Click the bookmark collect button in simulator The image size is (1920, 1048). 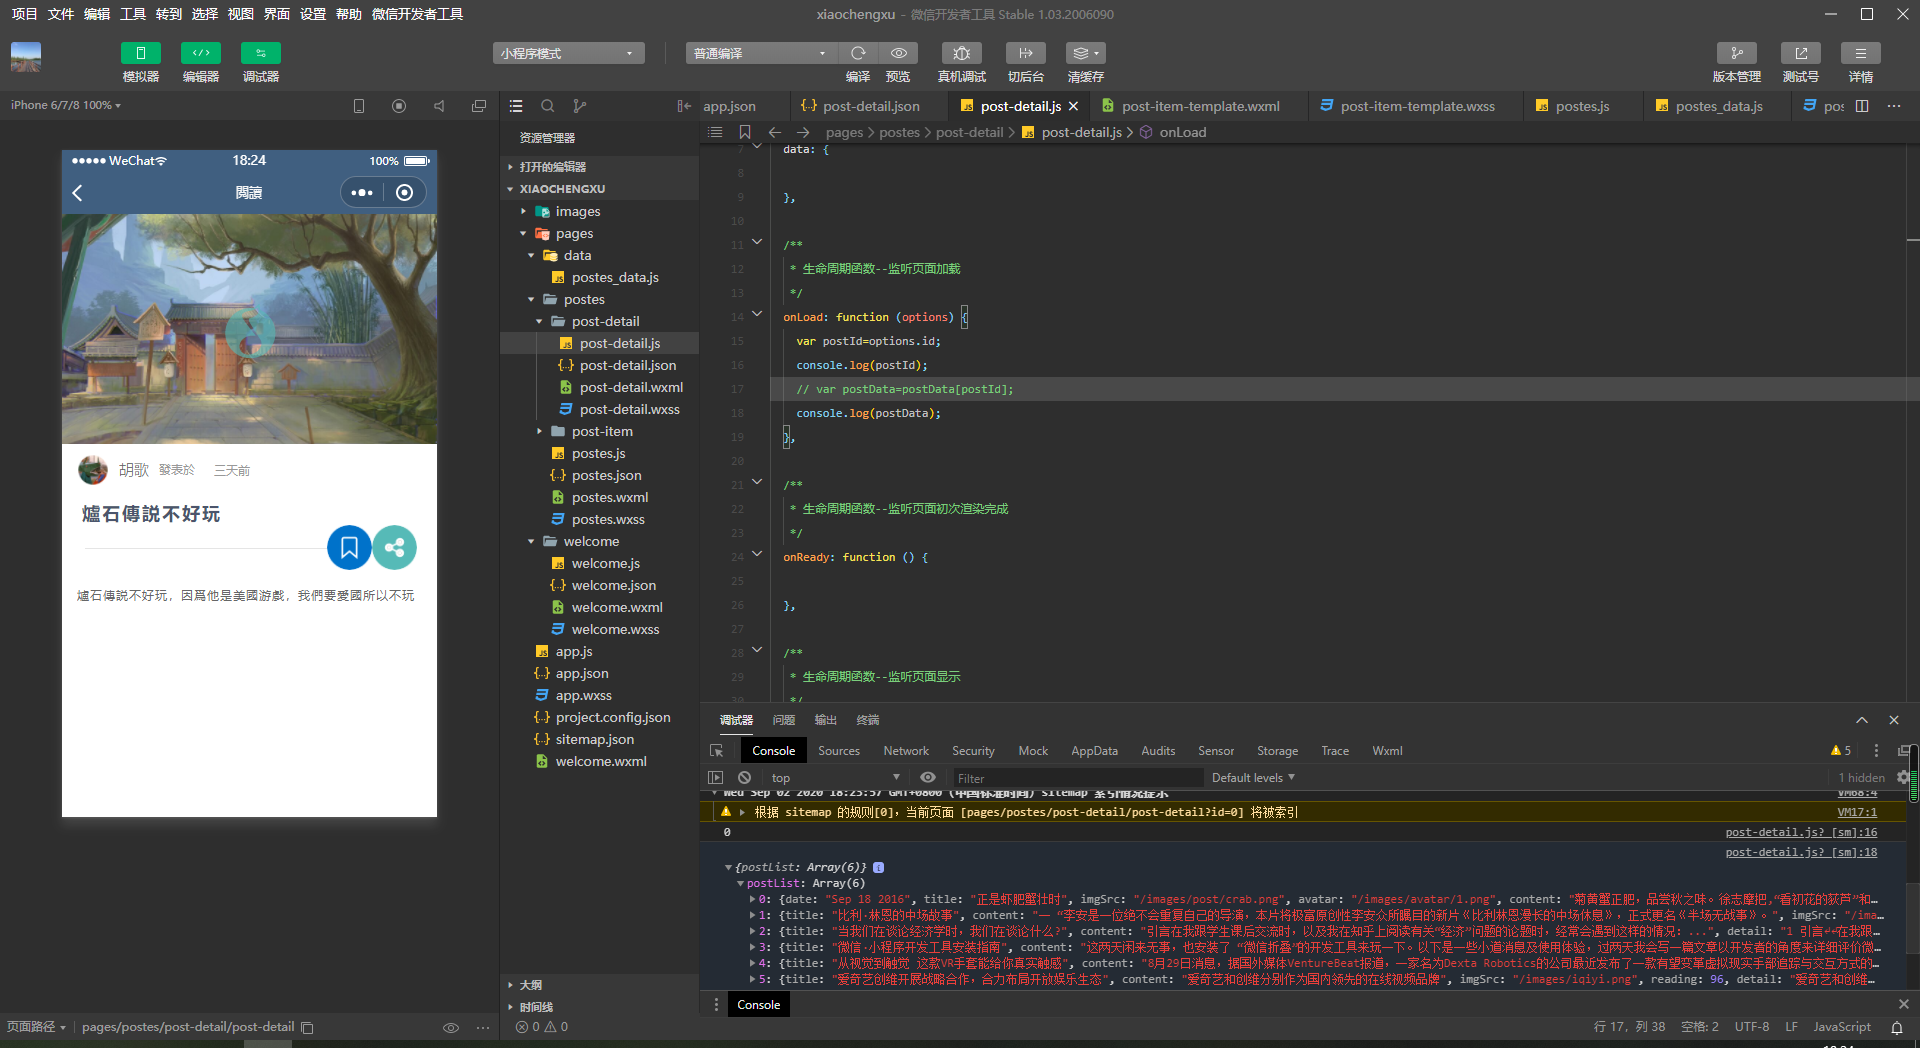point(349,548)
